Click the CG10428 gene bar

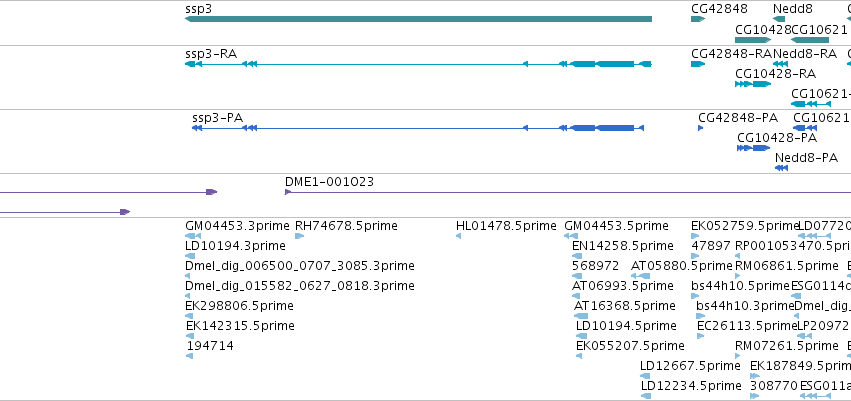pyautogui.click(x=753, y=40)
